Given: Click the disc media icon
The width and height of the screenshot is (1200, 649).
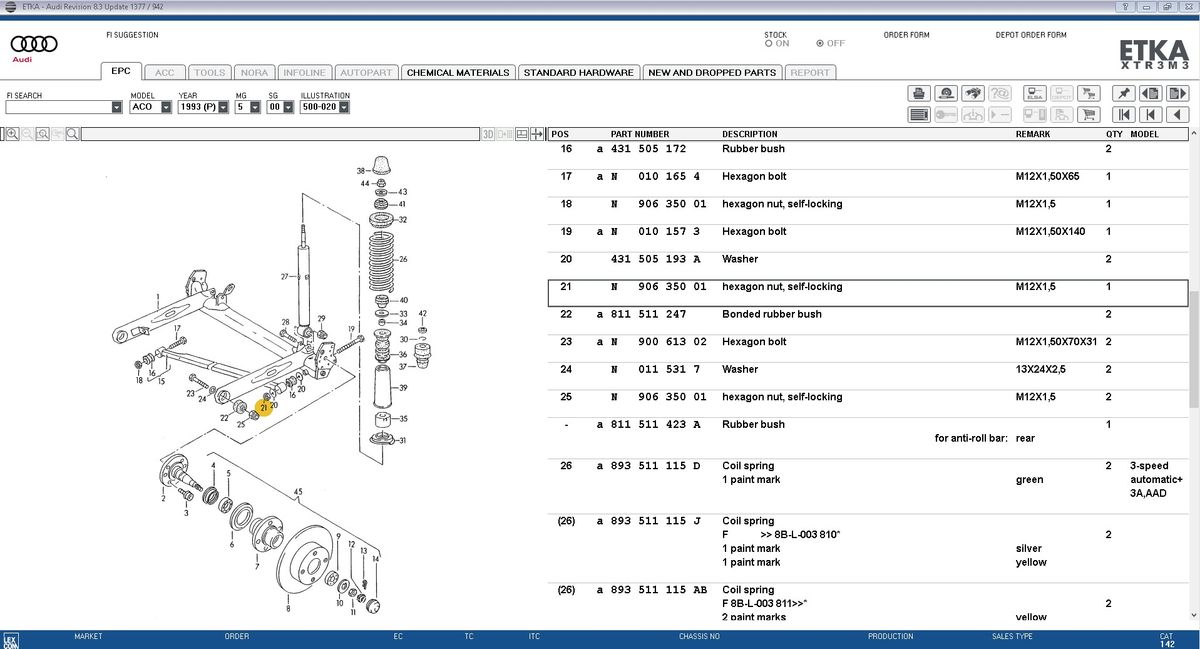Looking at the screenshot, I should [x=946, y=93].
